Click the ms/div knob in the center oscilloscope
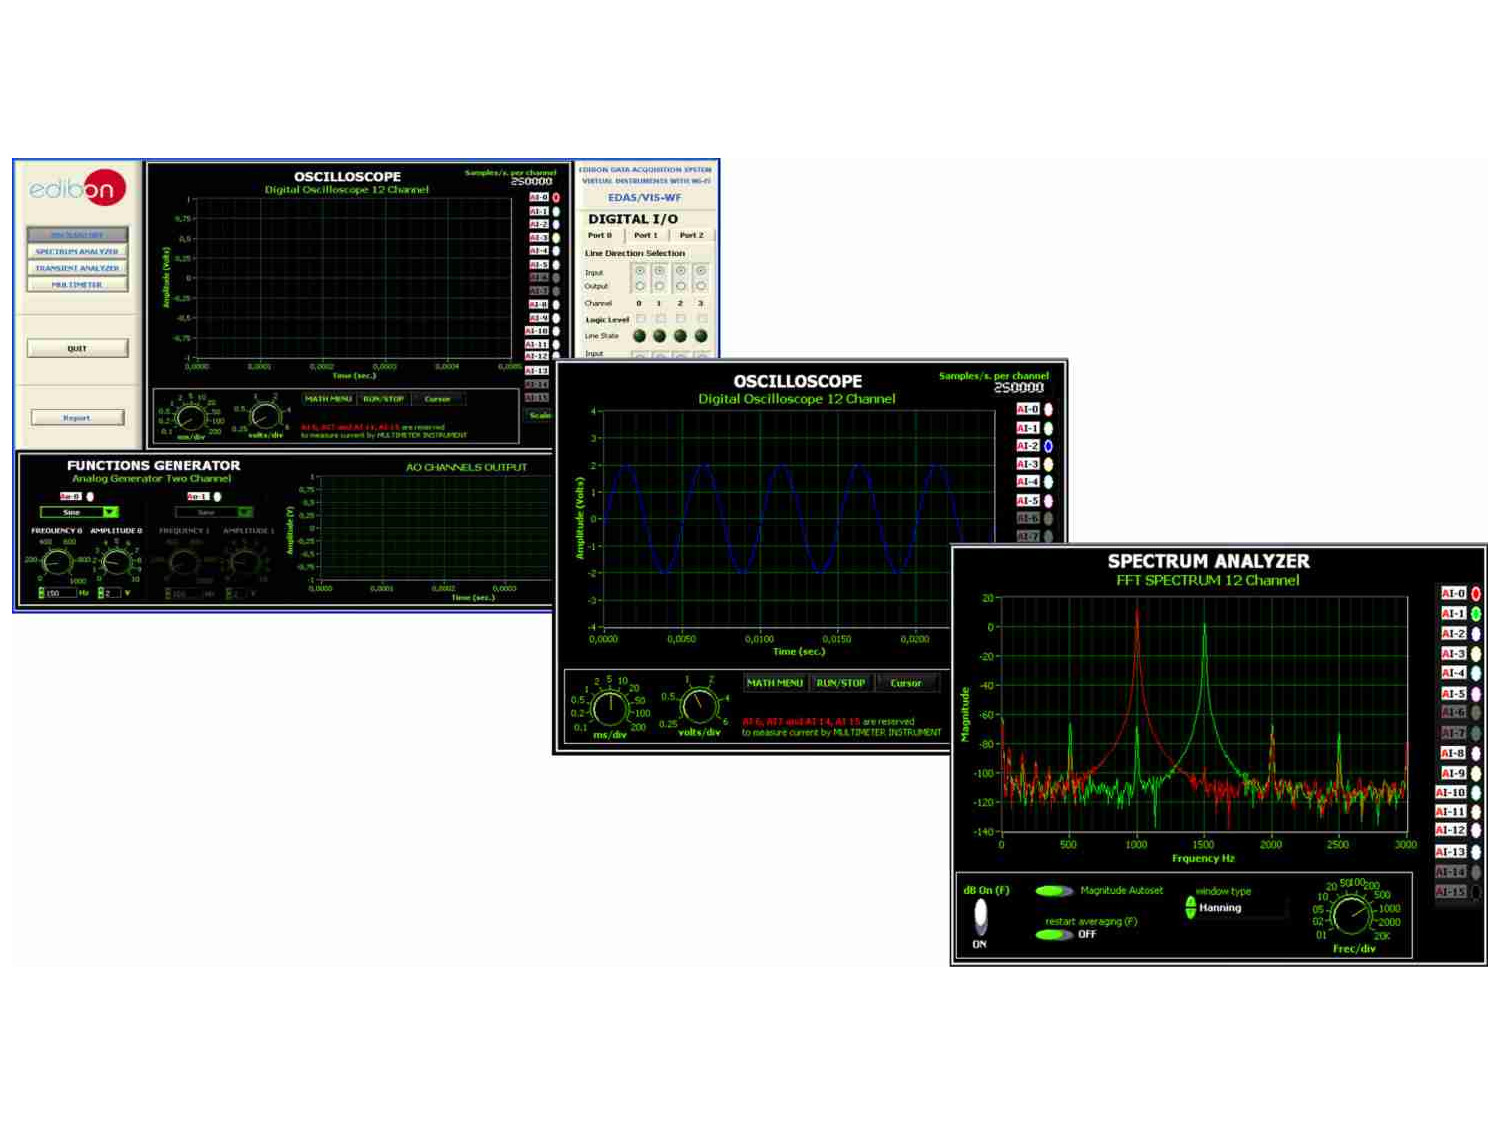This screenshot has width=1500, height=1125. point(609,708)
